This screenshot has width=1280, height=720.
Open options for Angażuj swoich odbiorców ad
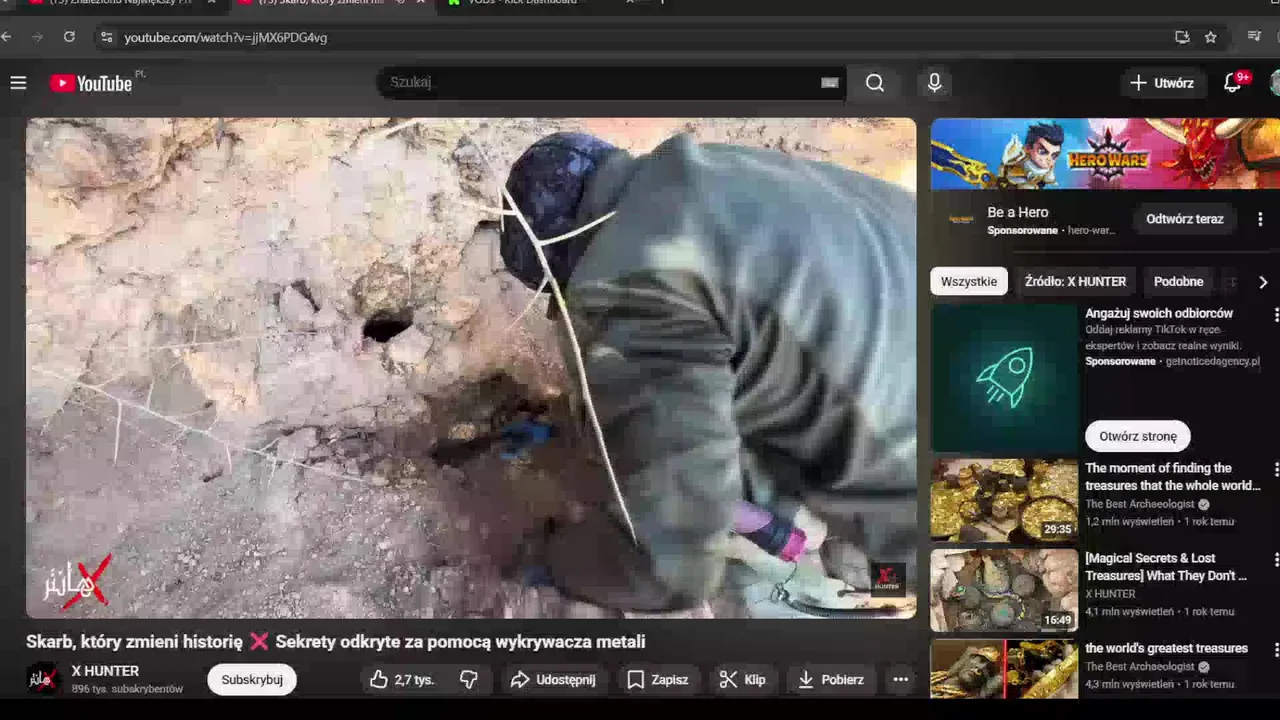[x=1276, y=315]
